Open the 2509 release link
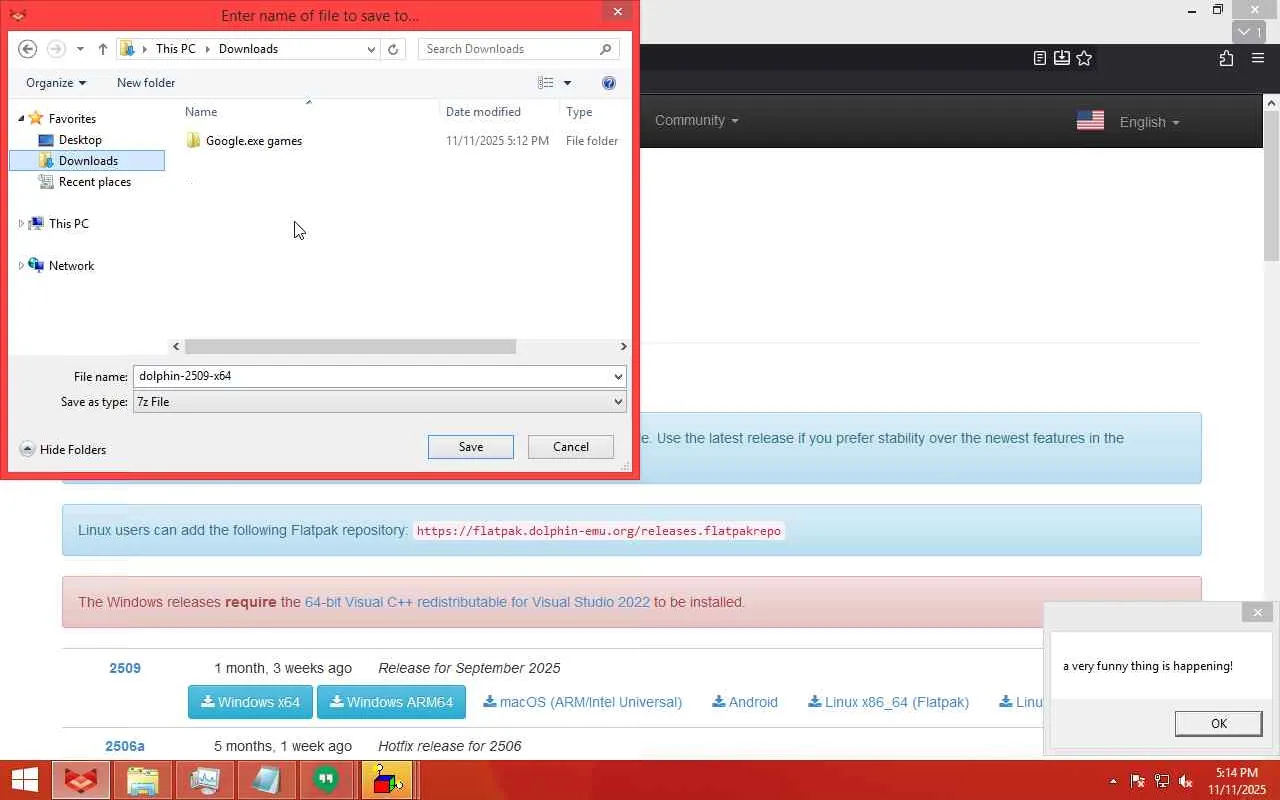1280x800 pixels. pos(125,668)
